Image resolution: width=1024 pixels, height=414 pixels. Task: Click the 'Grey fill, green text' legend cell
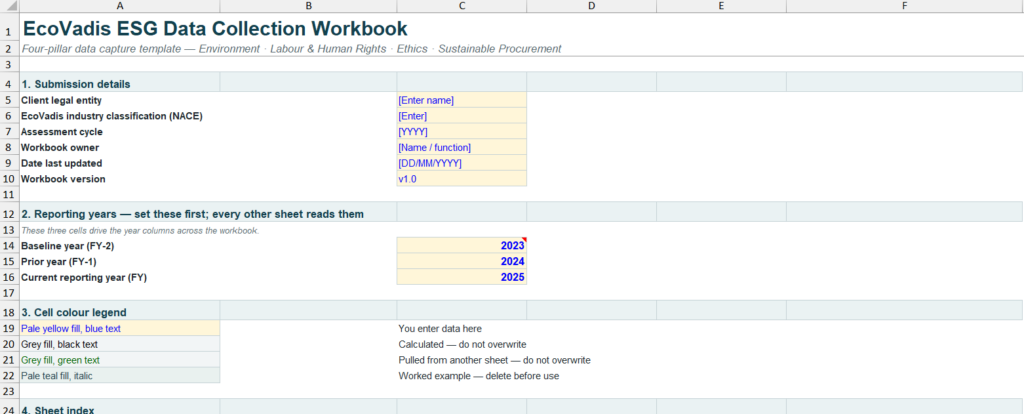[x=120, y=360]
